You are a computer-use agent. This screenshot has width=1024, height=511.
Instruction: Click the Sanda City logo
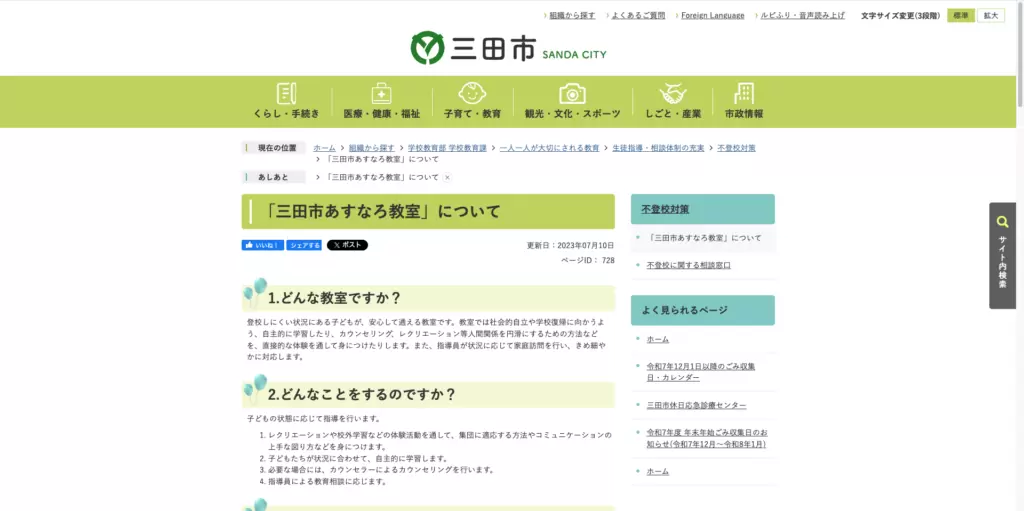coord(508,48)
